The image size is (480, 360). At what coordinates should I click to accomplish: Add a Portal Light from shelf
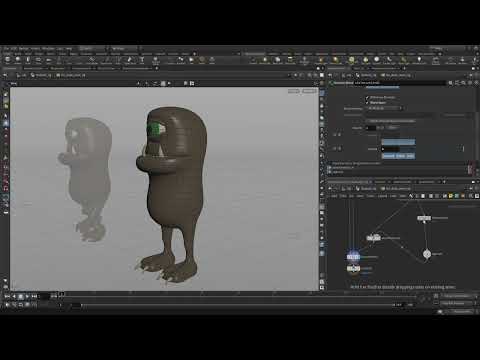tap(404, 60)
